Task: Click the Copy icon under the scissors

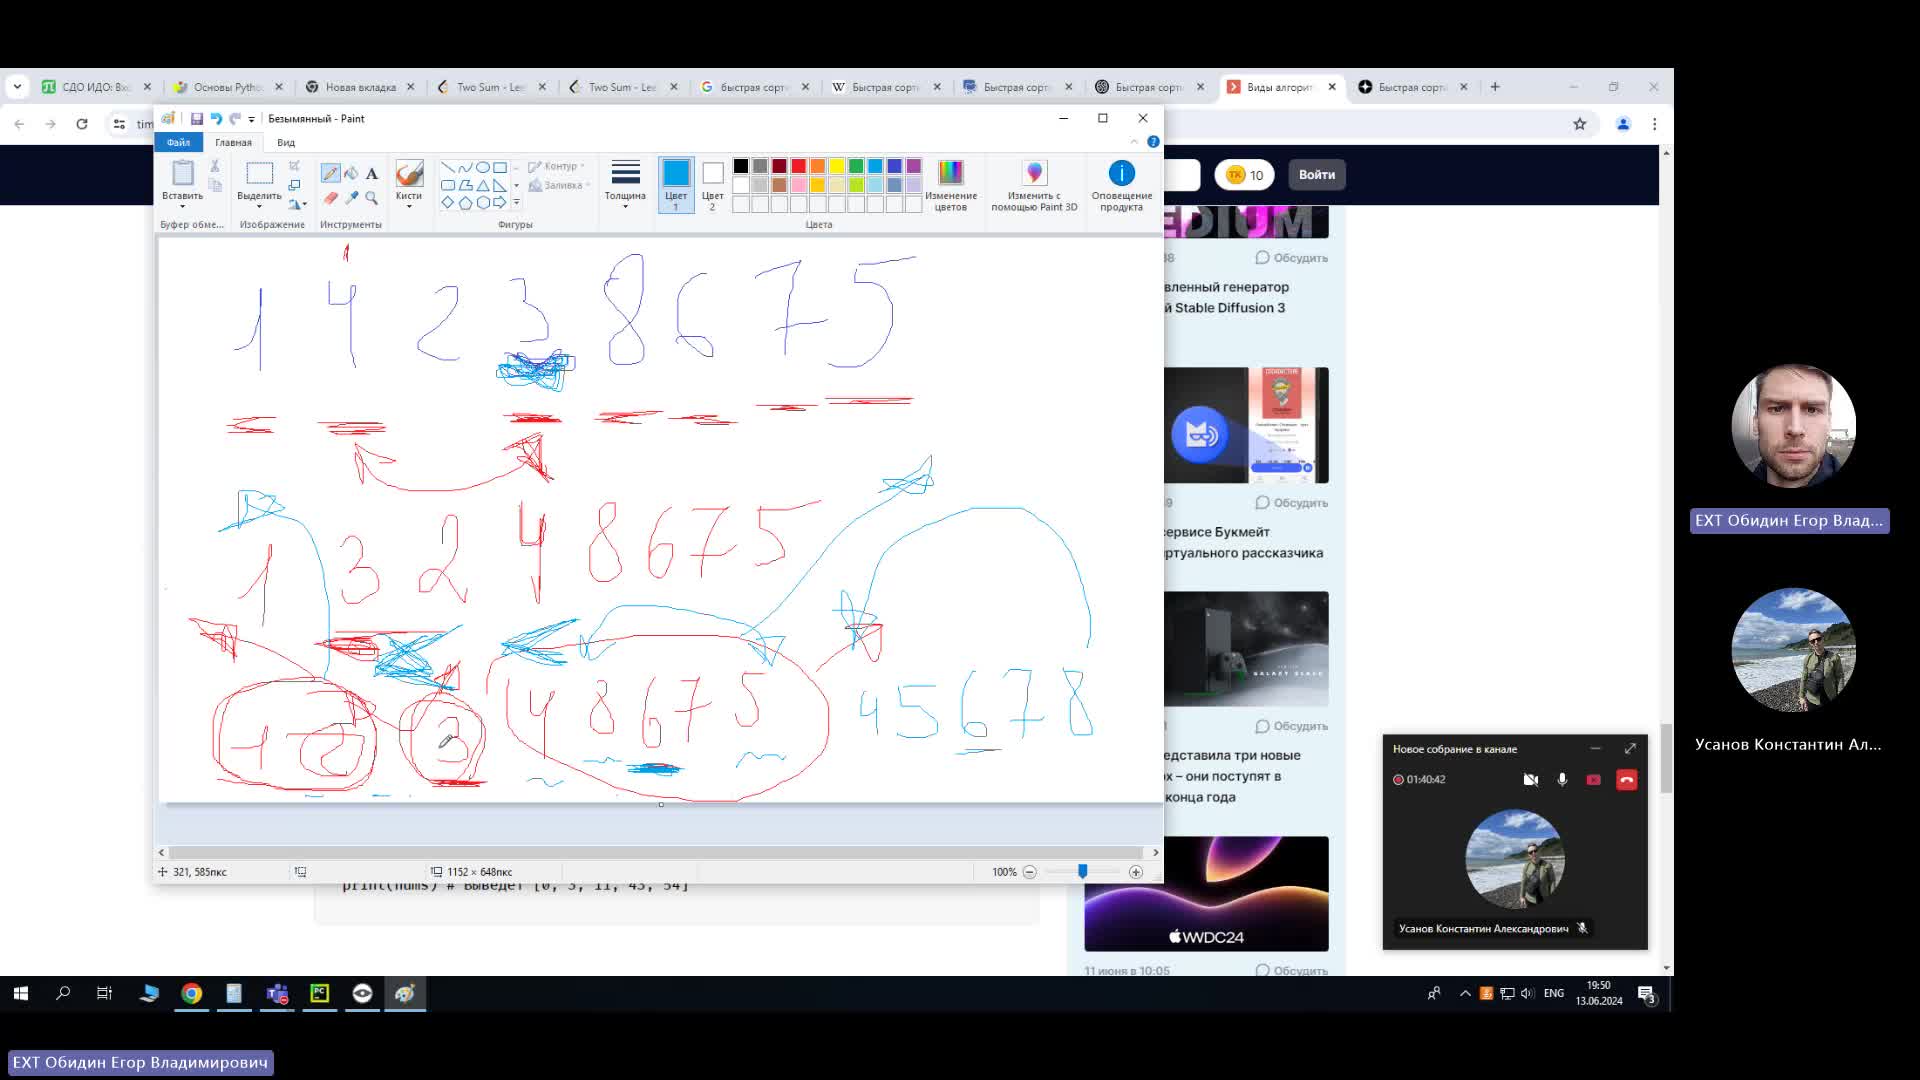Action: tap(214, 185)
